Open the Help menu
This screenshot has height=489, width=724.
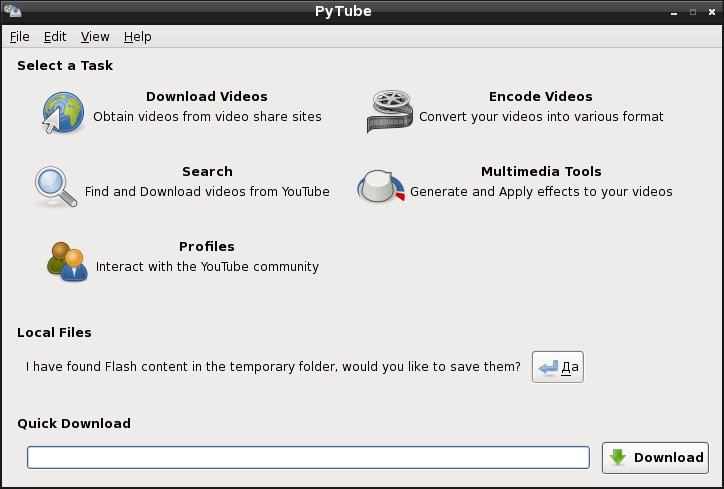pyautogui.click(x=138, y=36)
